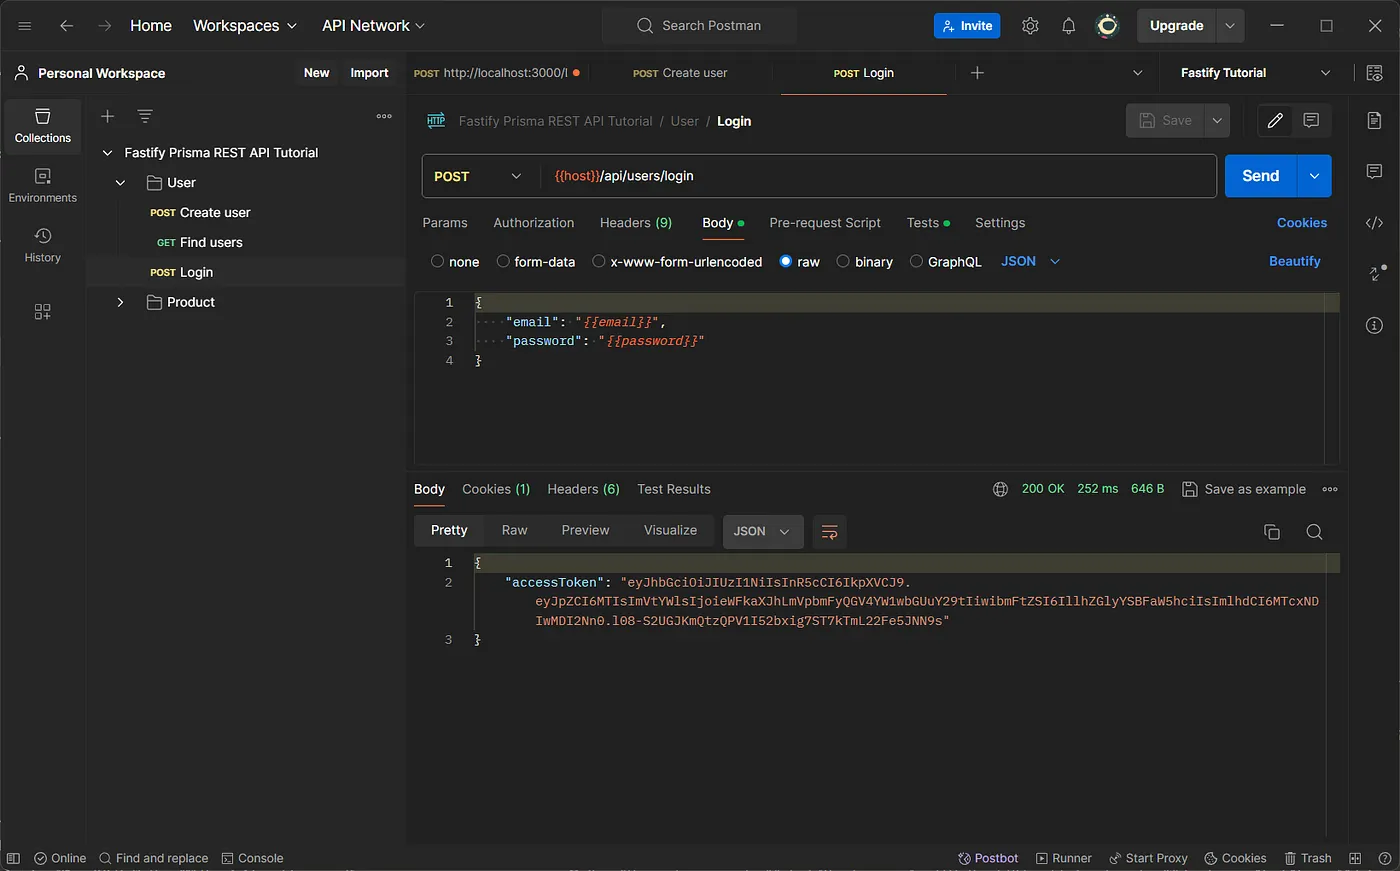Choose the none body type

click(455, 262)
